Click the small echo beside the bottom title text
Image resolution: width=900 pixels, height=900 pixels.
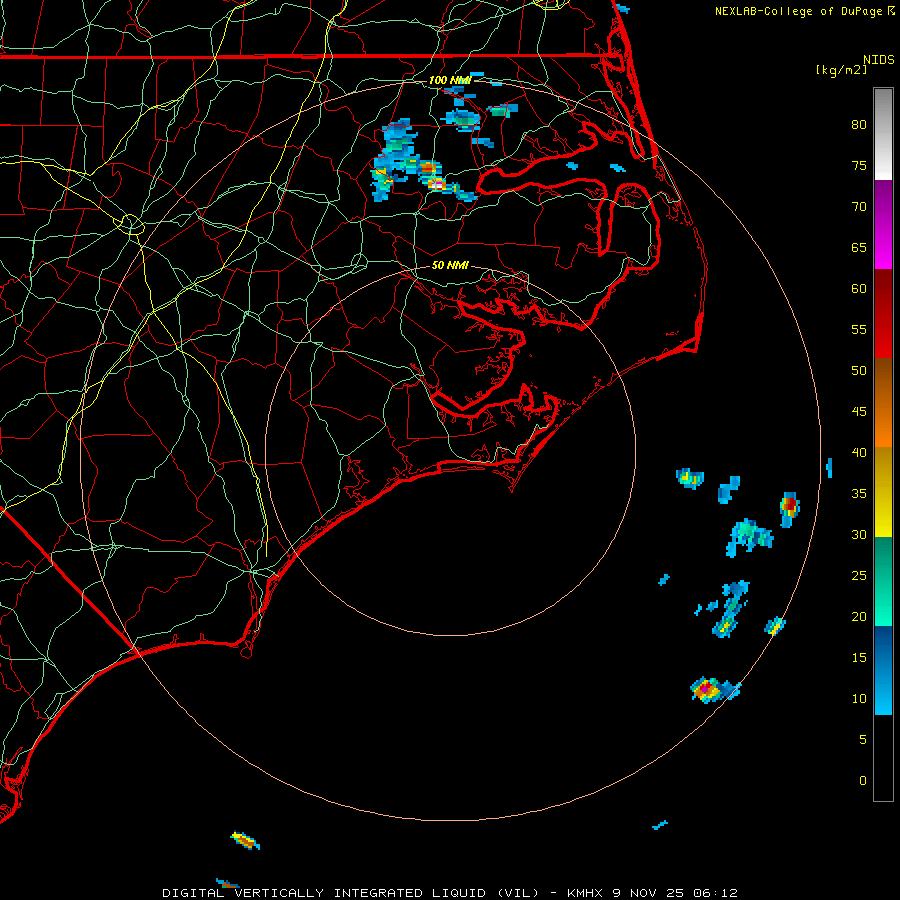(227, 883)
